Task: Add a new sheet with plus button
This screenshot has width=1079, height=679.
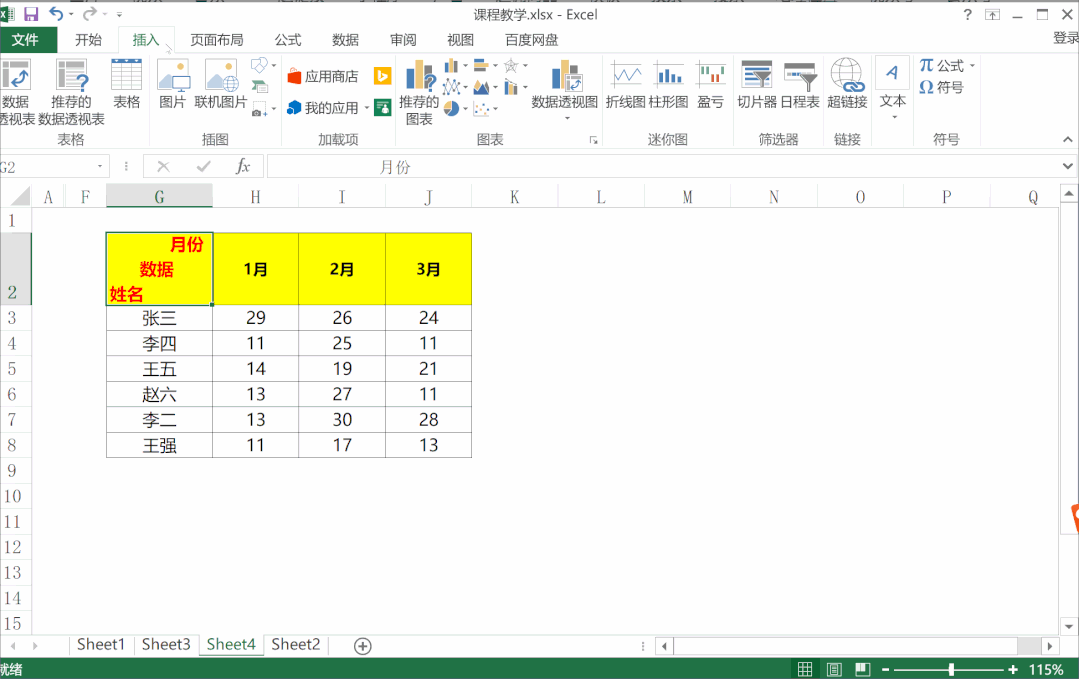Action: click(363, 646)
